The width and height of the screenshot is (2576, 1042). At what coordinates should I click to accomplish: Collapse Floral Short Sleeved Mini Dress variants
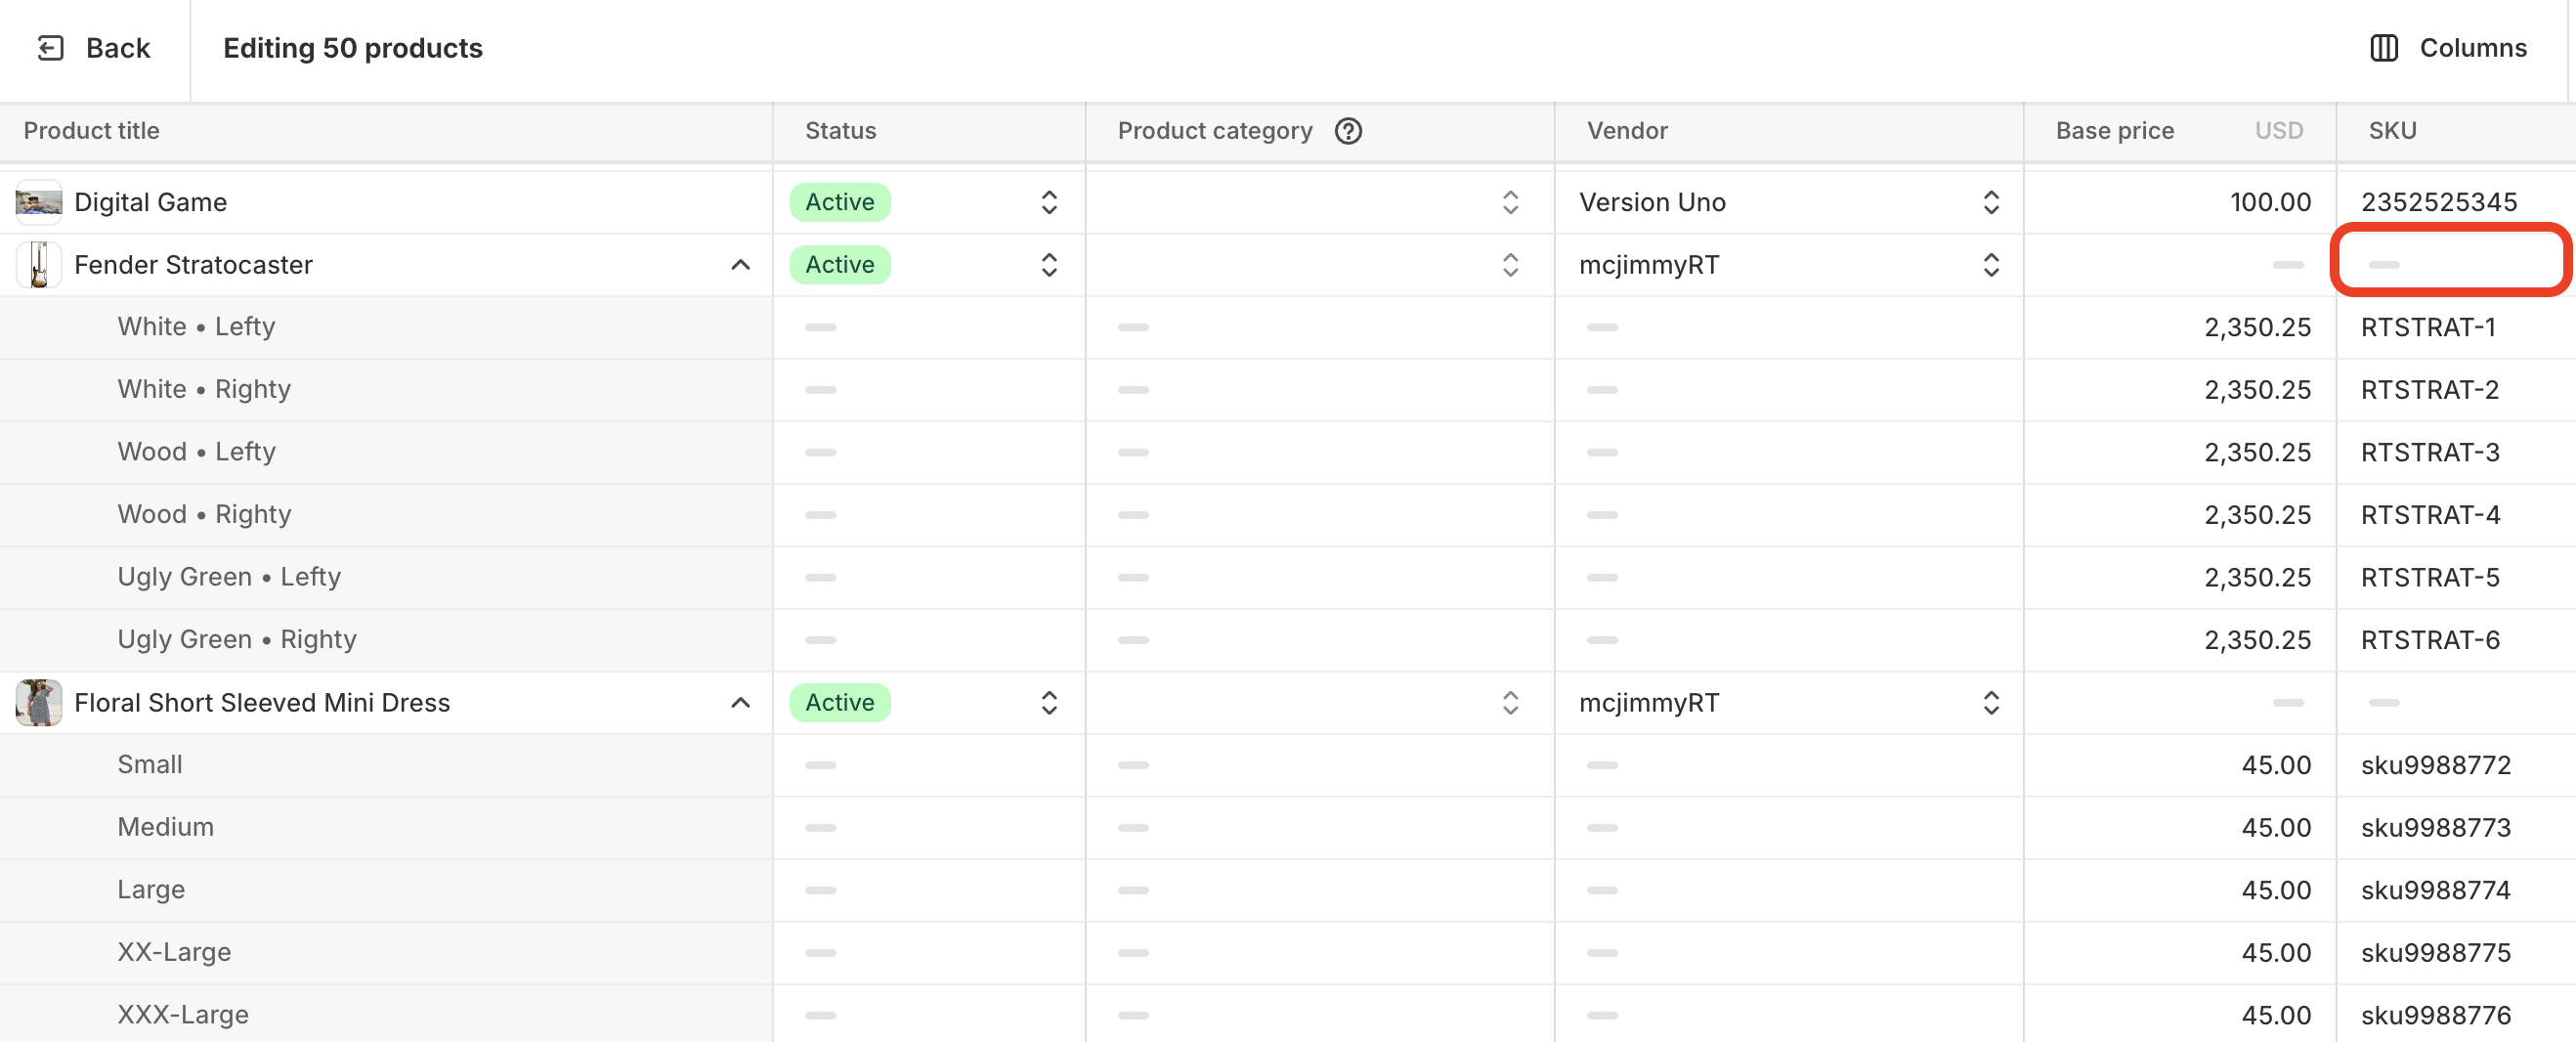740,703
